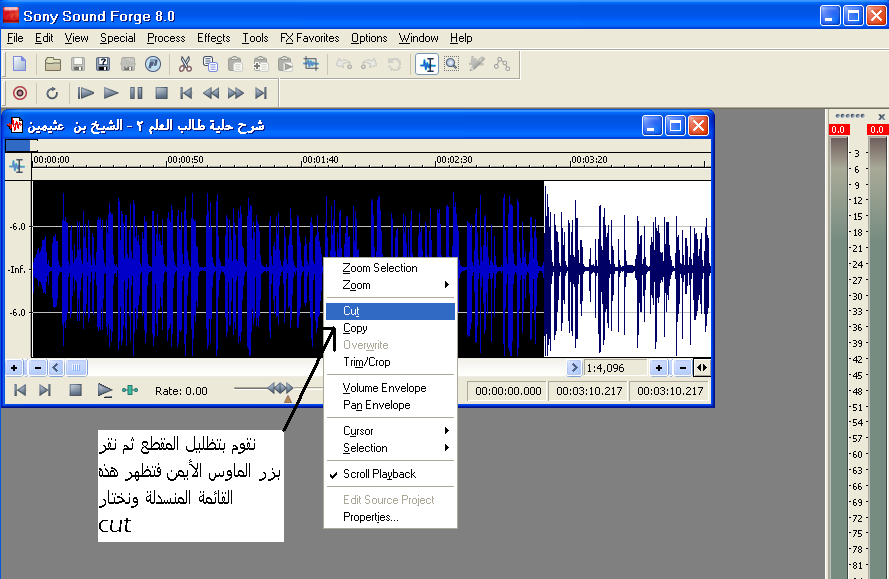
Task: Toggle the Scroll Playback checkmark
Action: click(x=390, y=474)
